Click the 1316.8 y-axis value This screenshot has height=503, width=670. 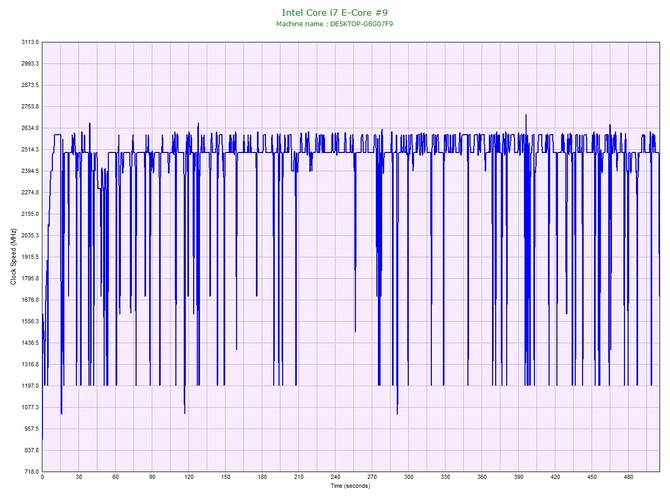pyautogui.click(x=30, y=365)
